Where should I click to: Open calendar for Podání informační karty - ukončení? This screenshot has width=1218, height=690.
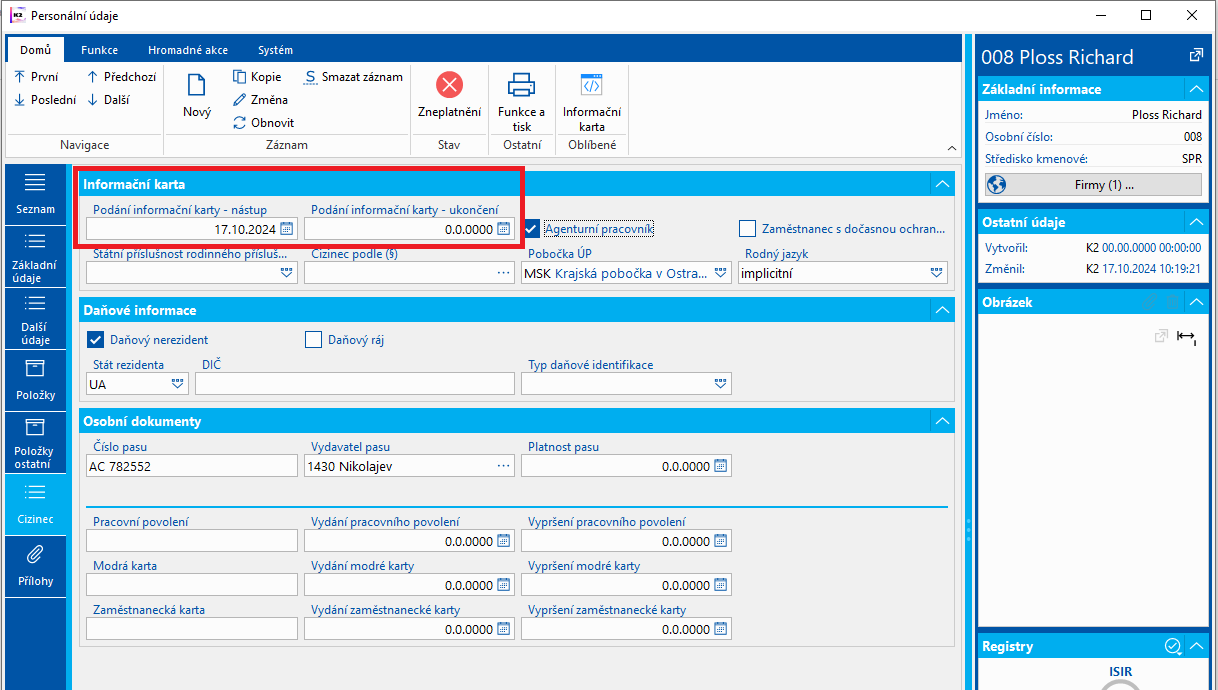tap(503, 229)
